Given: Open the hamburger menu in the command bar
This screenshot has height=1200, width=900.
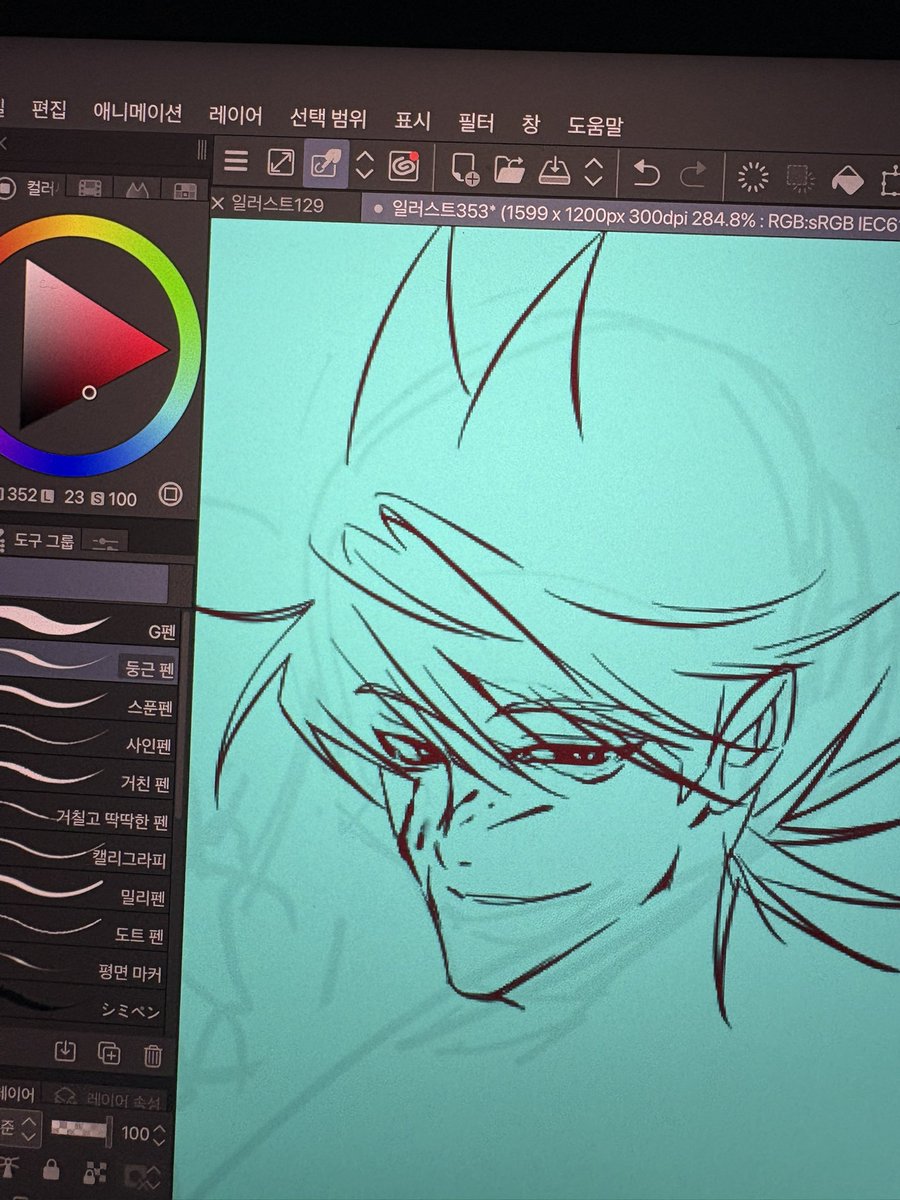Looking at the screenshot, I should tap(236, 162).
